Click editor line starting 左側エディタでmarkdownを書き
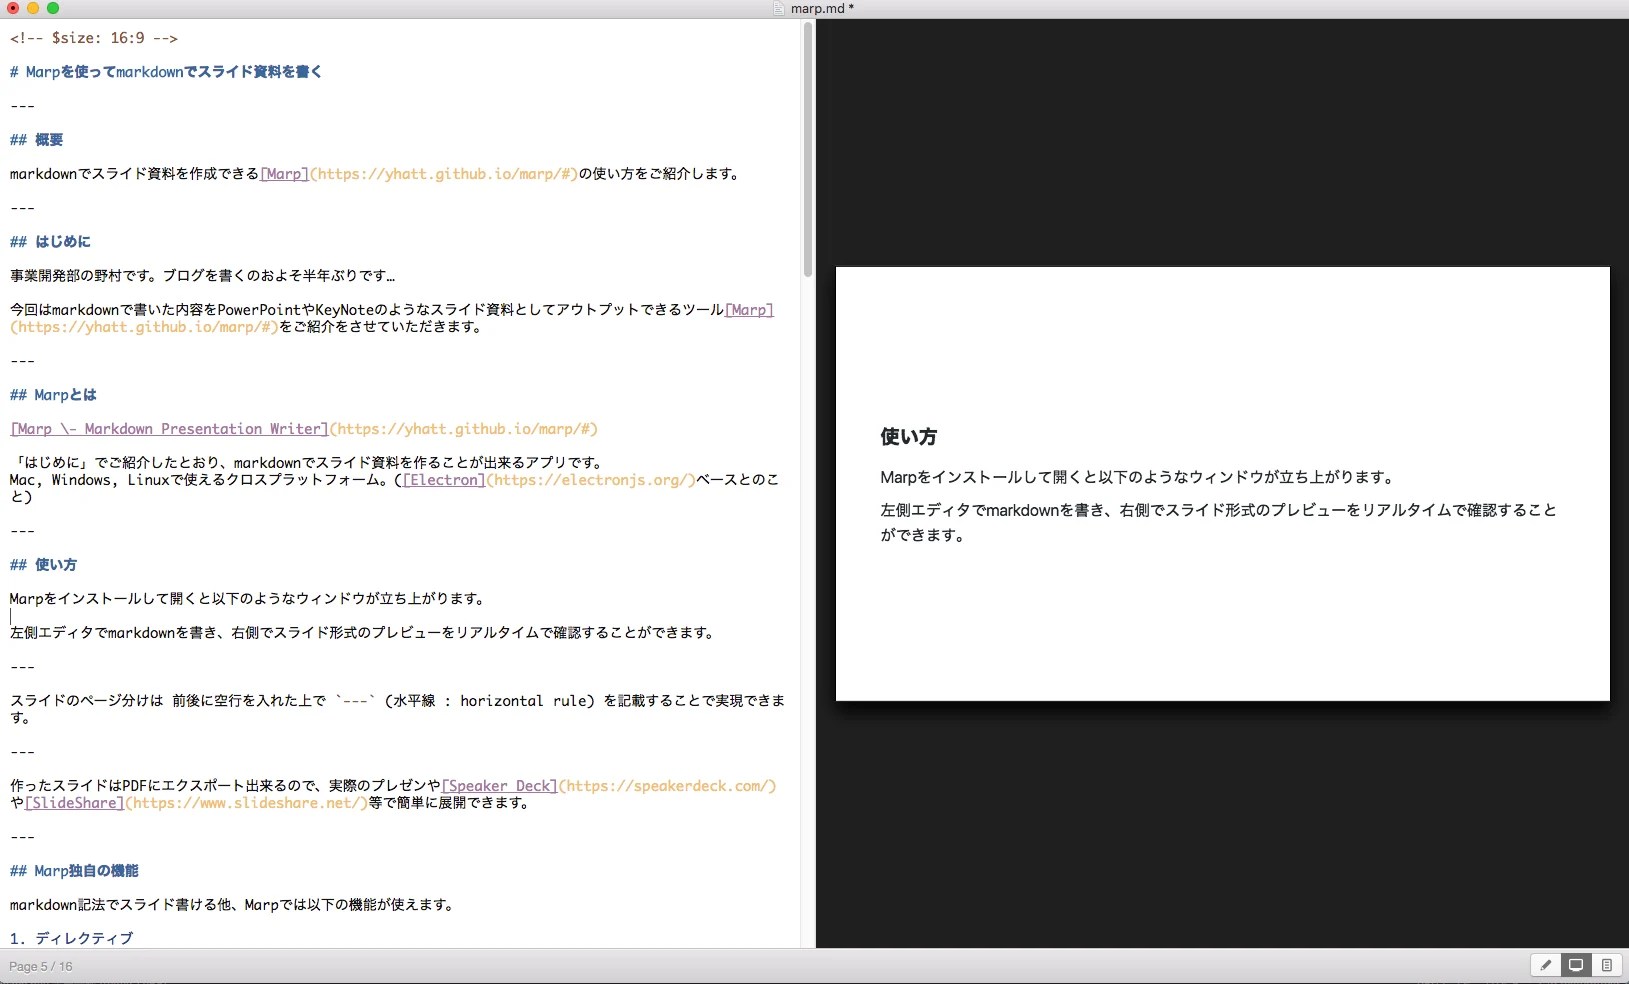This screenshot has width=1629, height=984. (x=362, y=633)
